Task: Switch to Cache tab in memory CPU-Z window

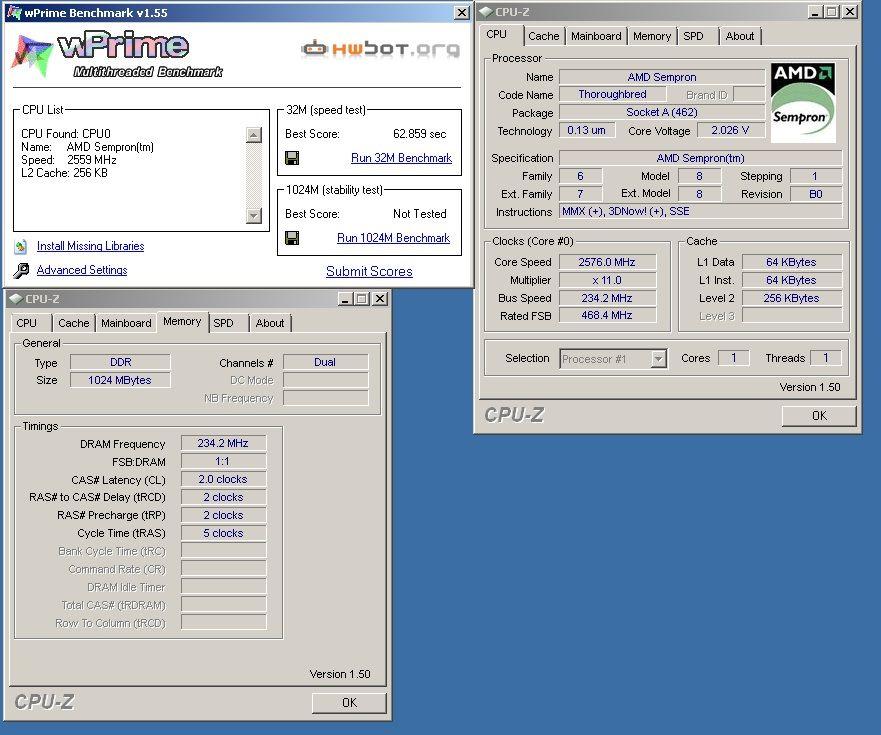Action: [74, 323]
